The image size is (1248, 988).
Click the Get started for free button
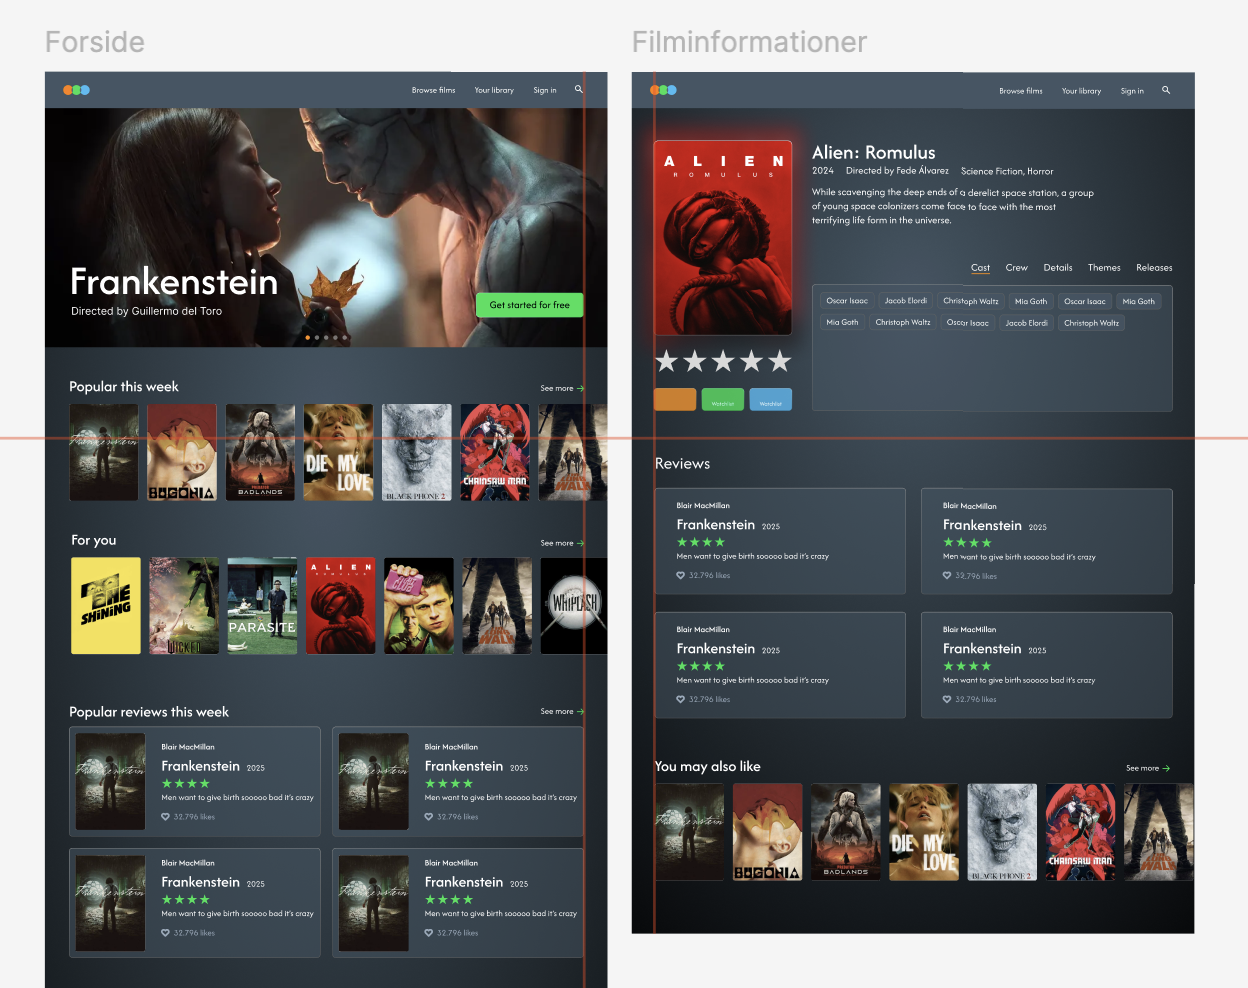(530, 305)
